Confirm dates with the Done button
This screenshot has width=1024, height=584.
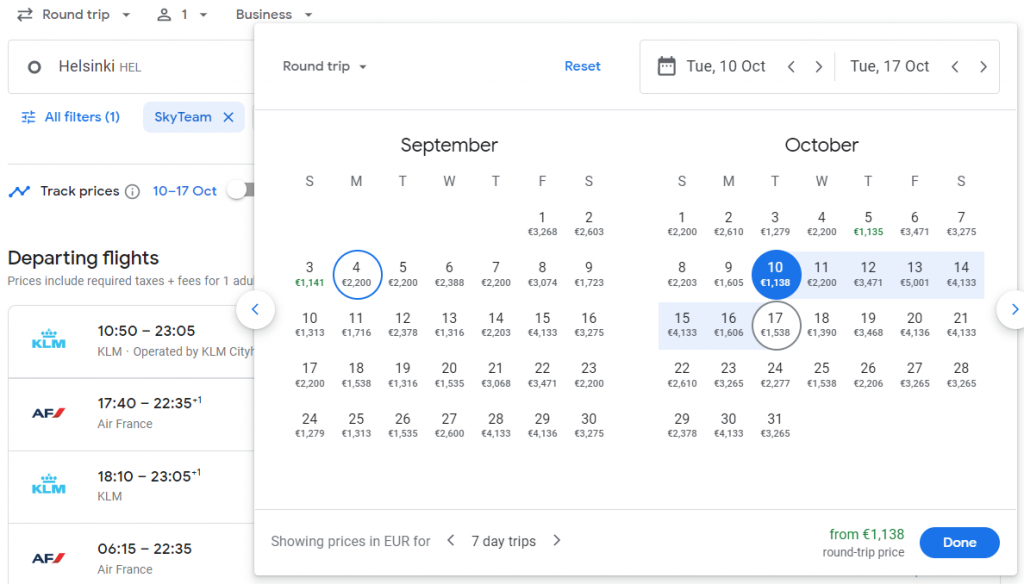pos(959,542)
